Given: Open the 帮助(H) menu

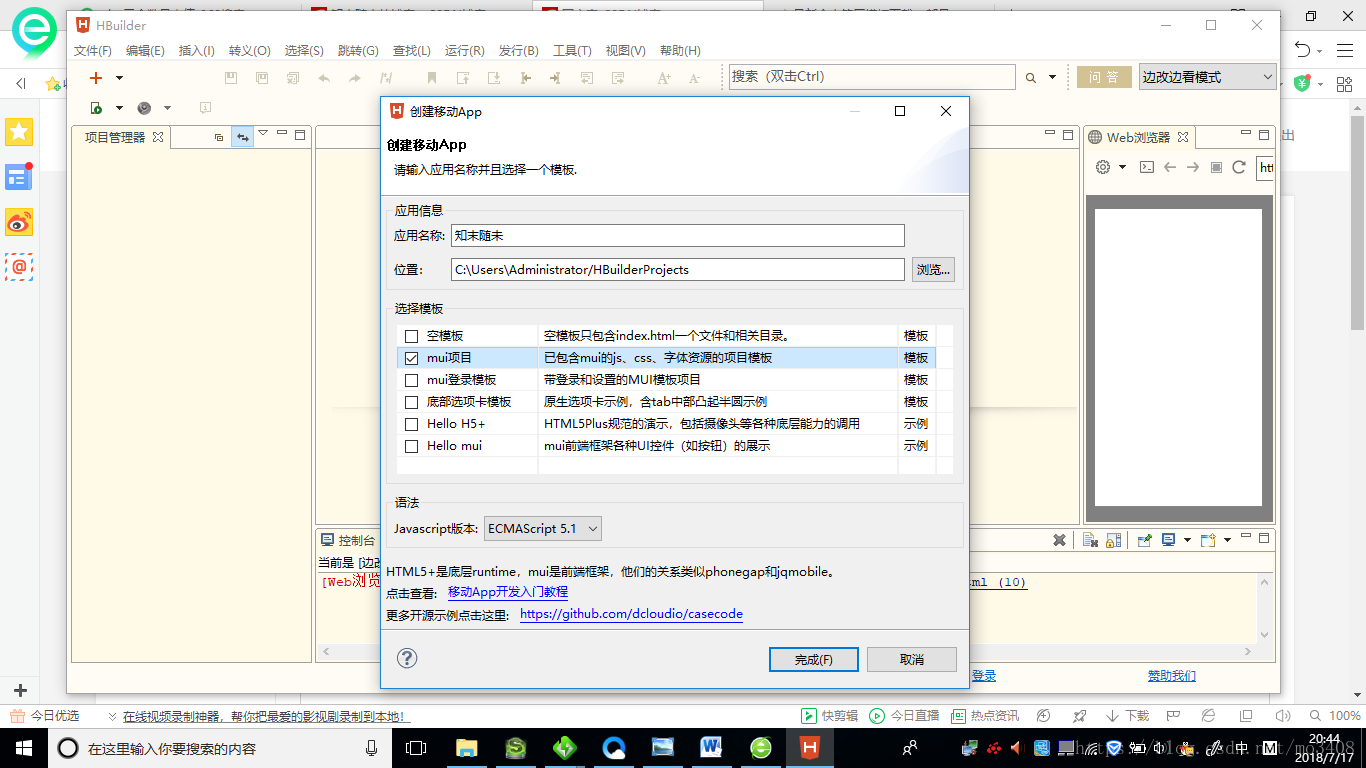Looking at the screenshot, I should (x=680, y=51).
